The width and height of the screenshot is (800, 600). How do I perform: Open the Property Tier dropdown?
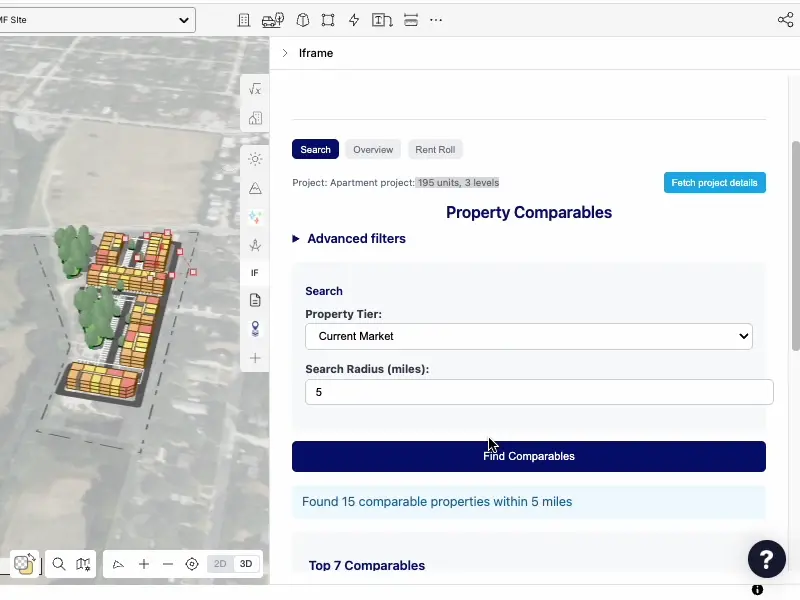coord(529,336)
